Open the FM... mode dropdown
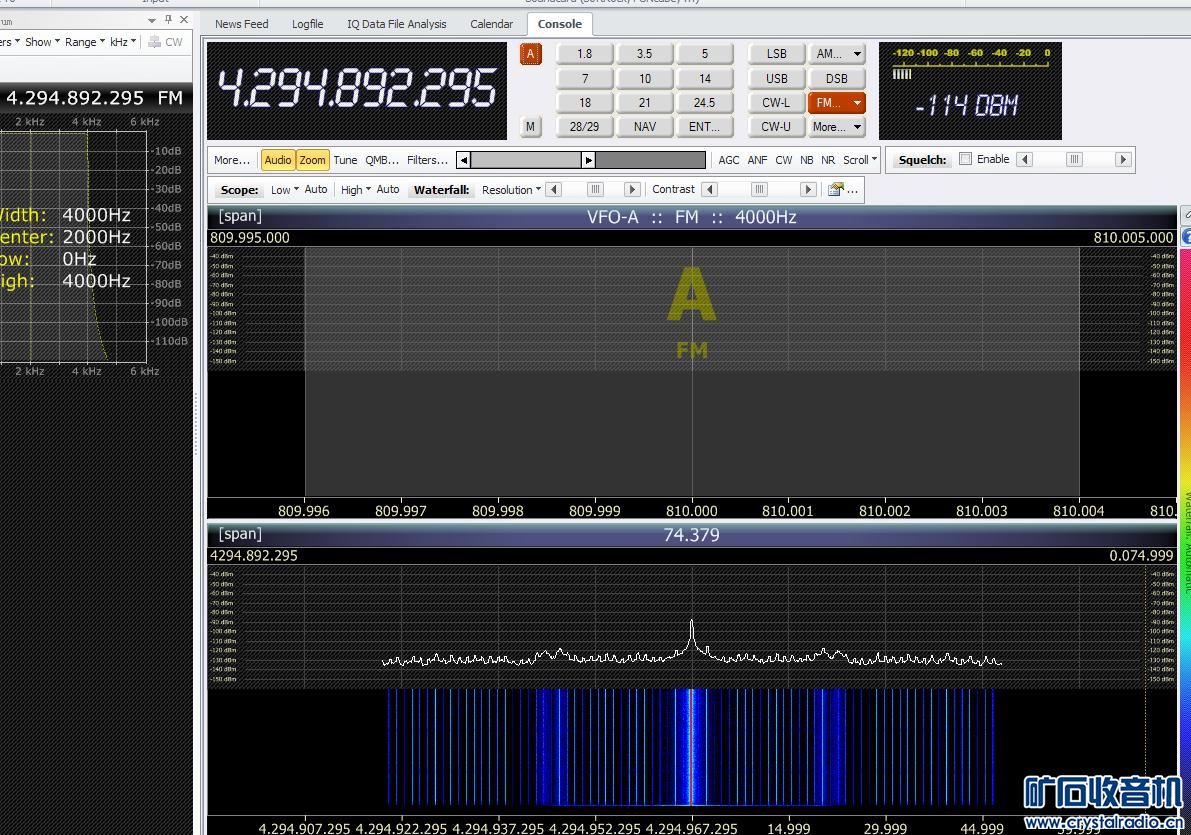This screenshot has width=1191, height=835. [836, 103]
